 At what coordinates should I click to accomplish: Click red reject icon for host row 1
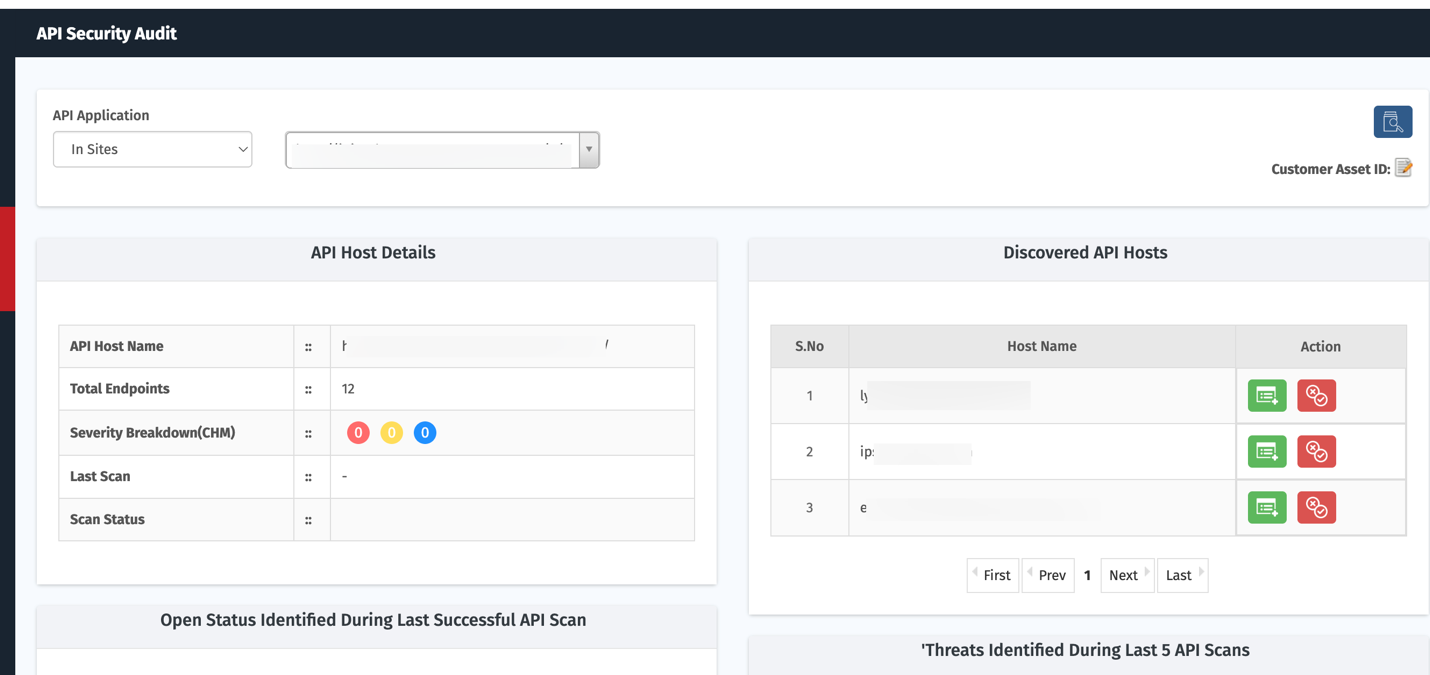[x=1316, y=396]
